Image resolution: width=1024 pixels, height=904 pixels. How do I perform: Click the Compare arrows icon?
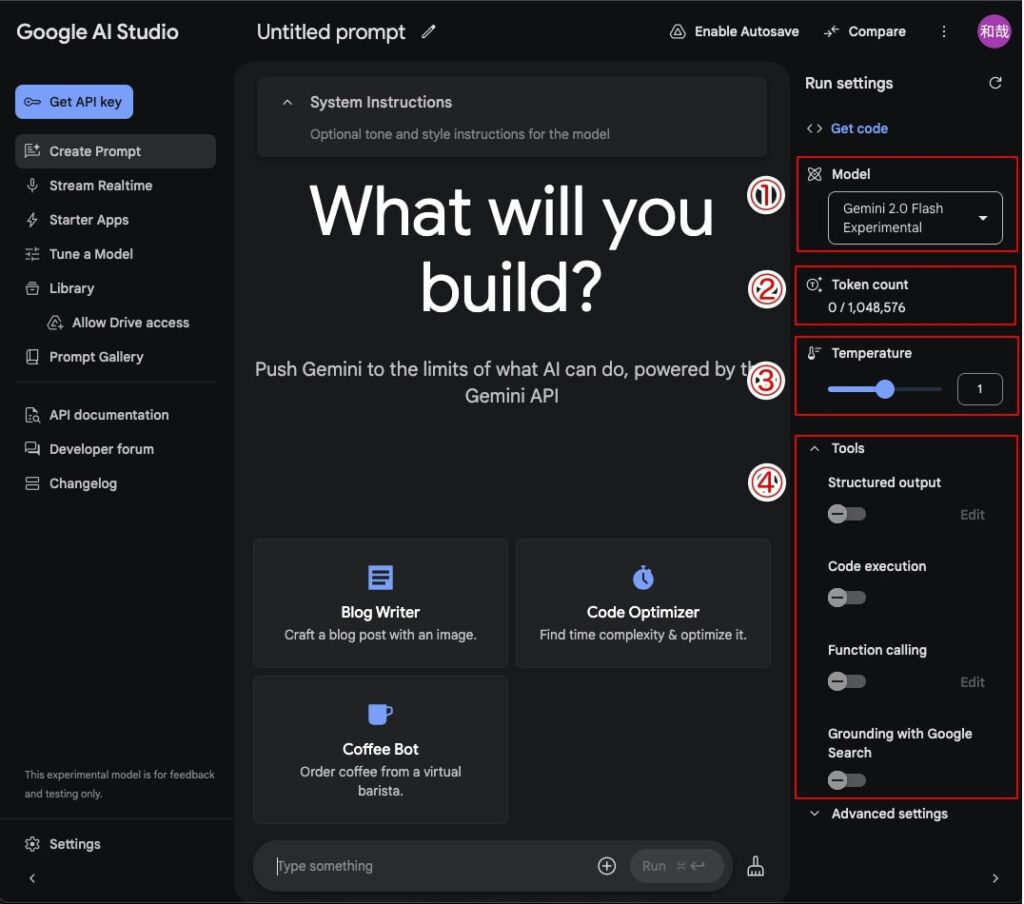[x=831, y=31]
